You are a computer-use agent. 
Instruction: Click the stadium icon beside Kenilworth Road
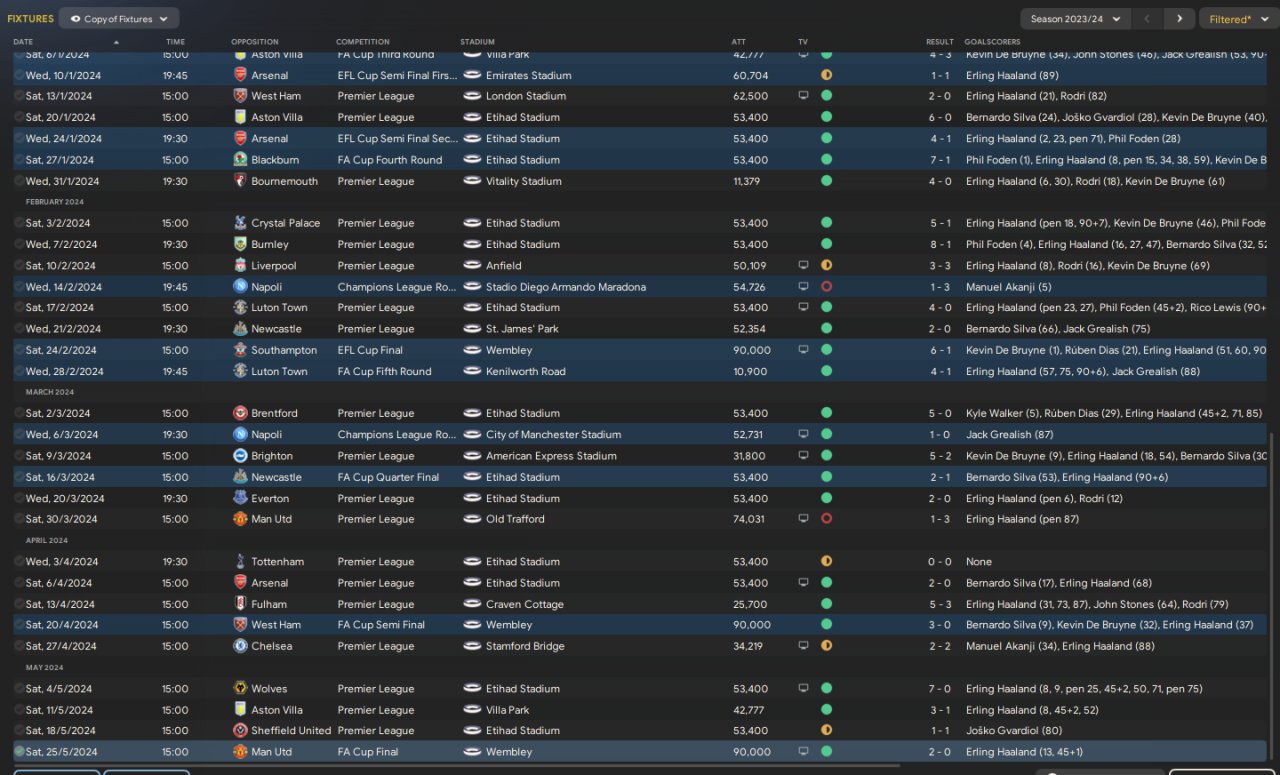coord(472,371)
